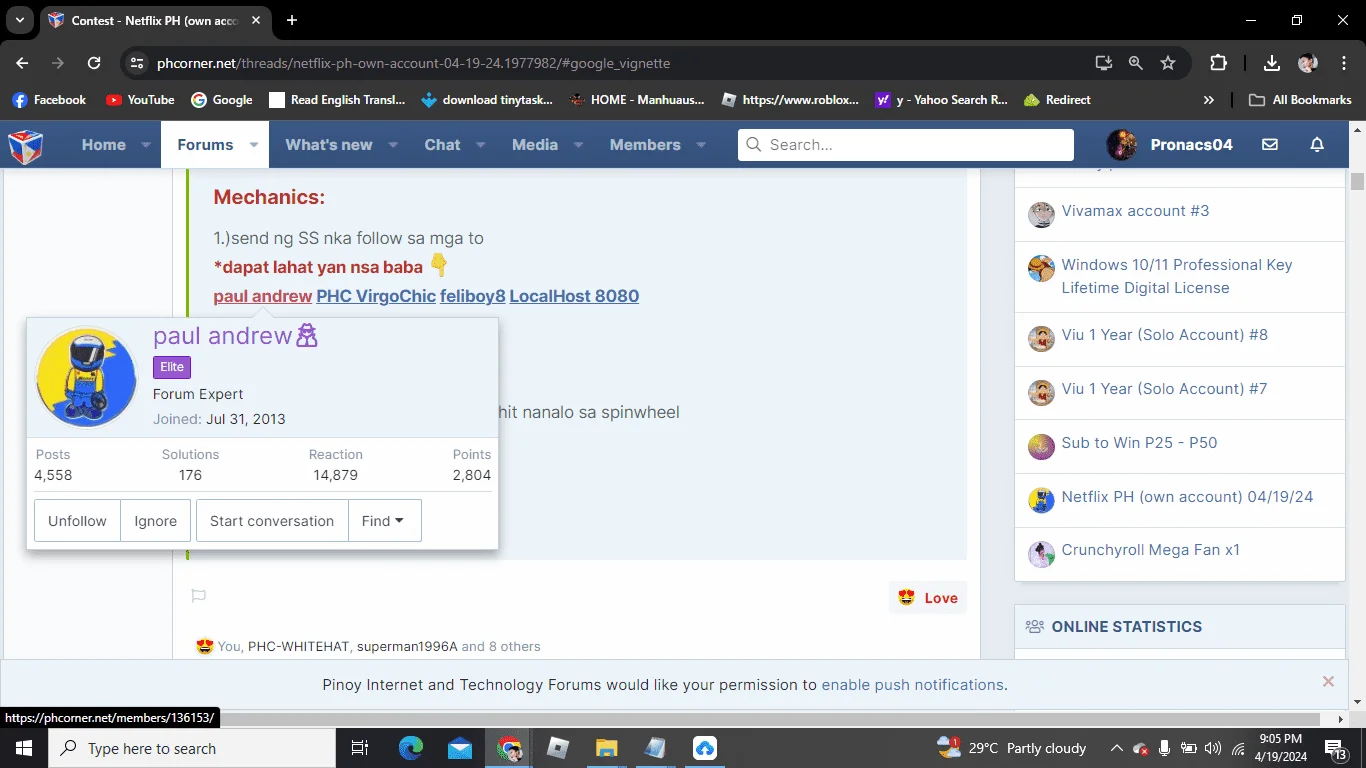
Task: Open Windows 10/11 Professional Key thread
Action: pos(1177,276)
